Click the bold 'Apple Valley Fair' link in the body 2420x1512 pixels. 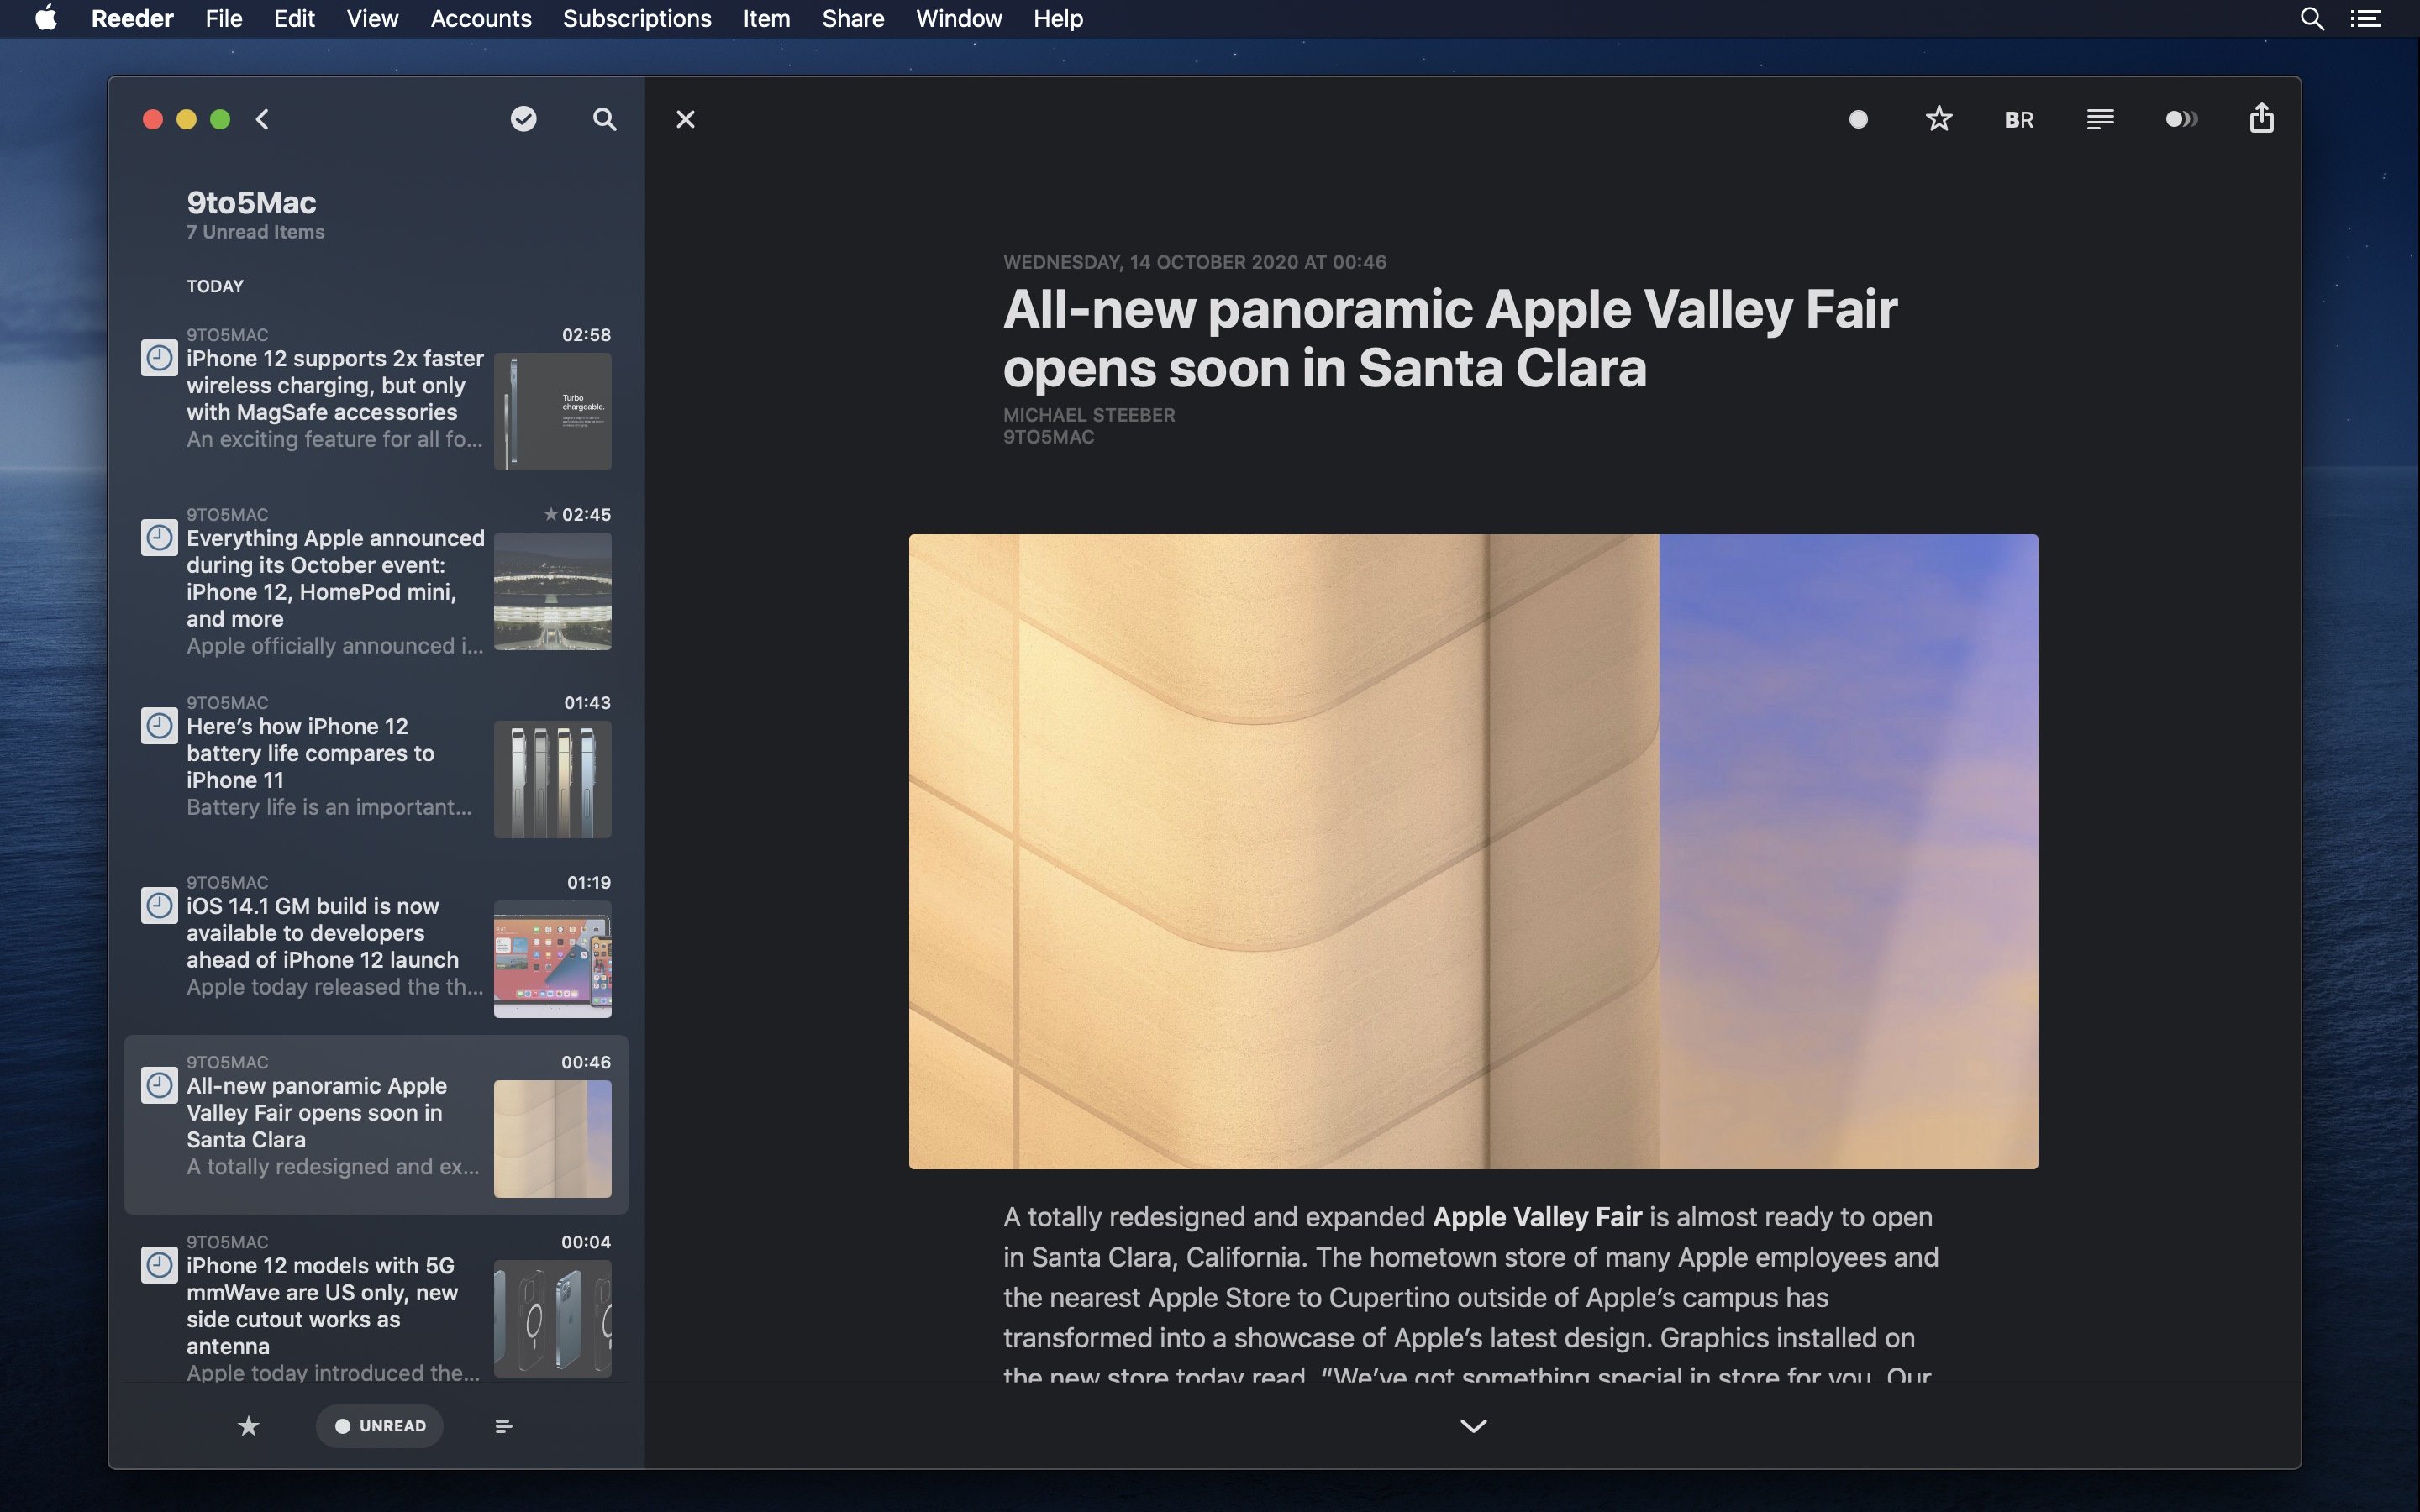click(x=1537, y=1217)
